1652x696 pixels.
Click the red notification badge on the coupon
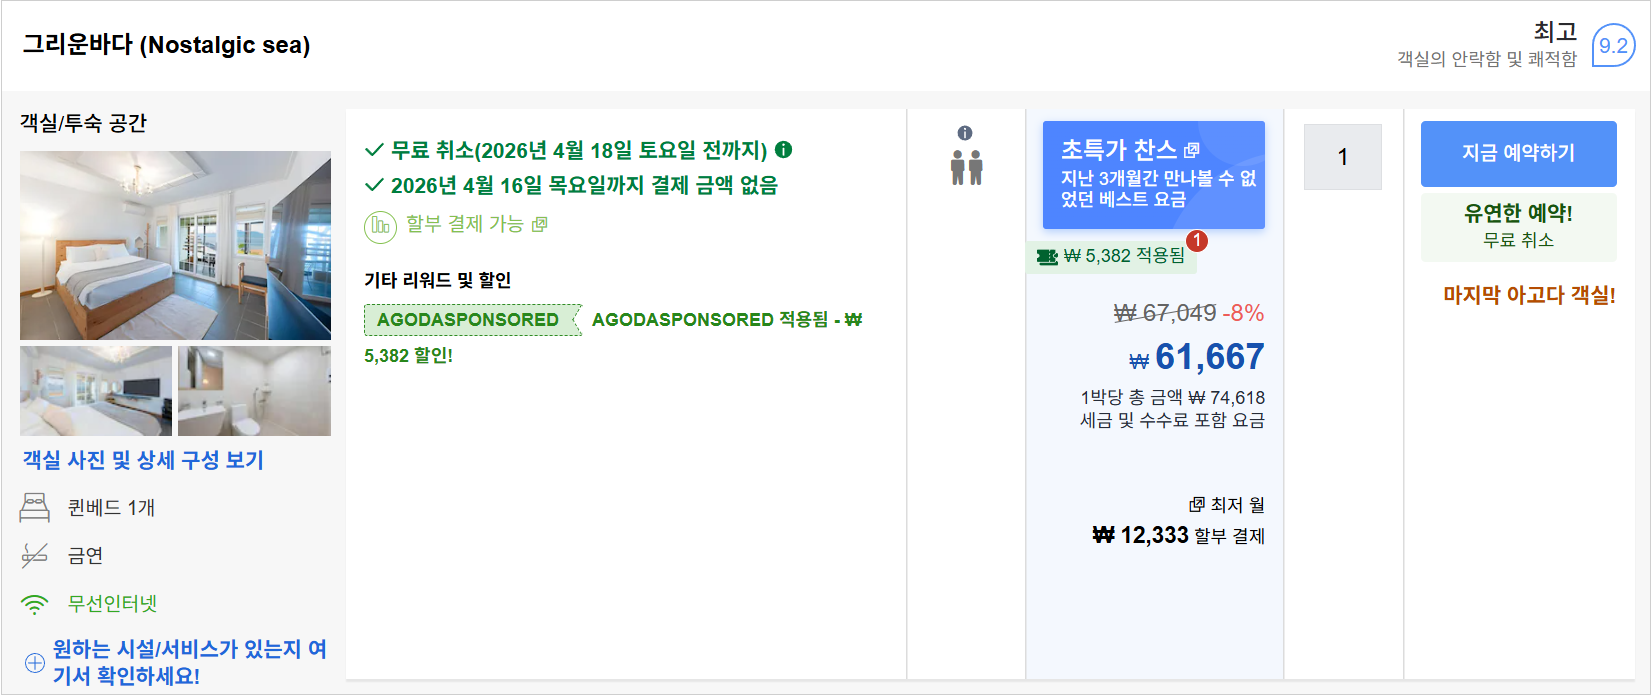pos(1198,242)
